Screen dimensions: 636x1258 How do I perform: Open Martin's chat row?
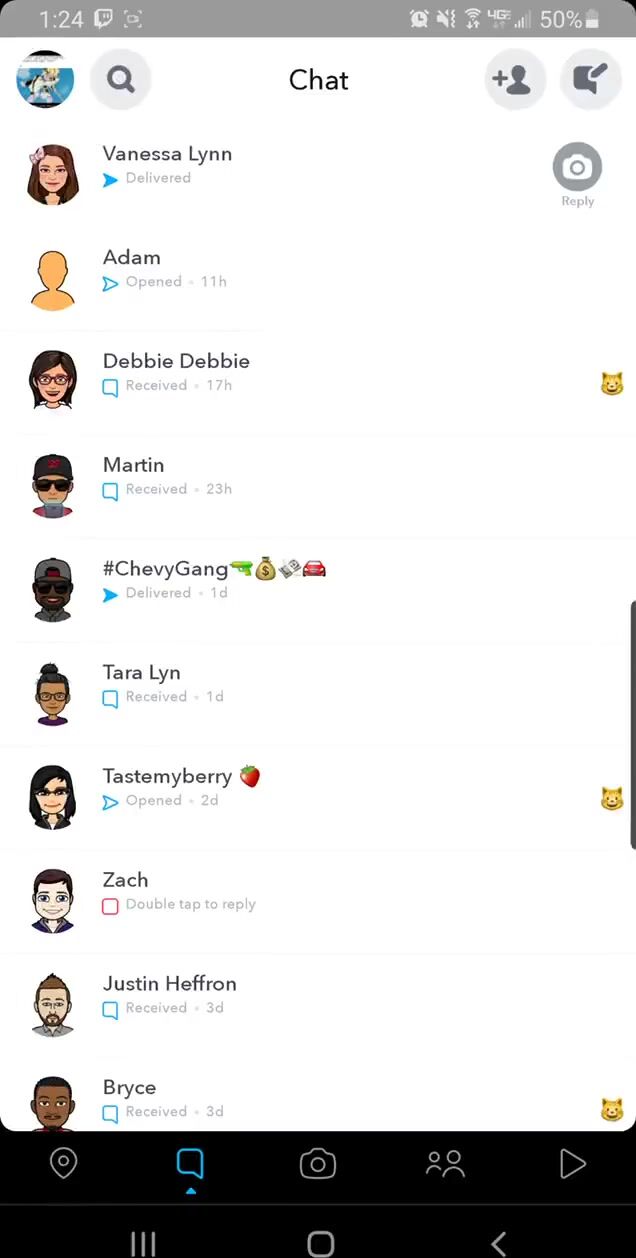318,487
